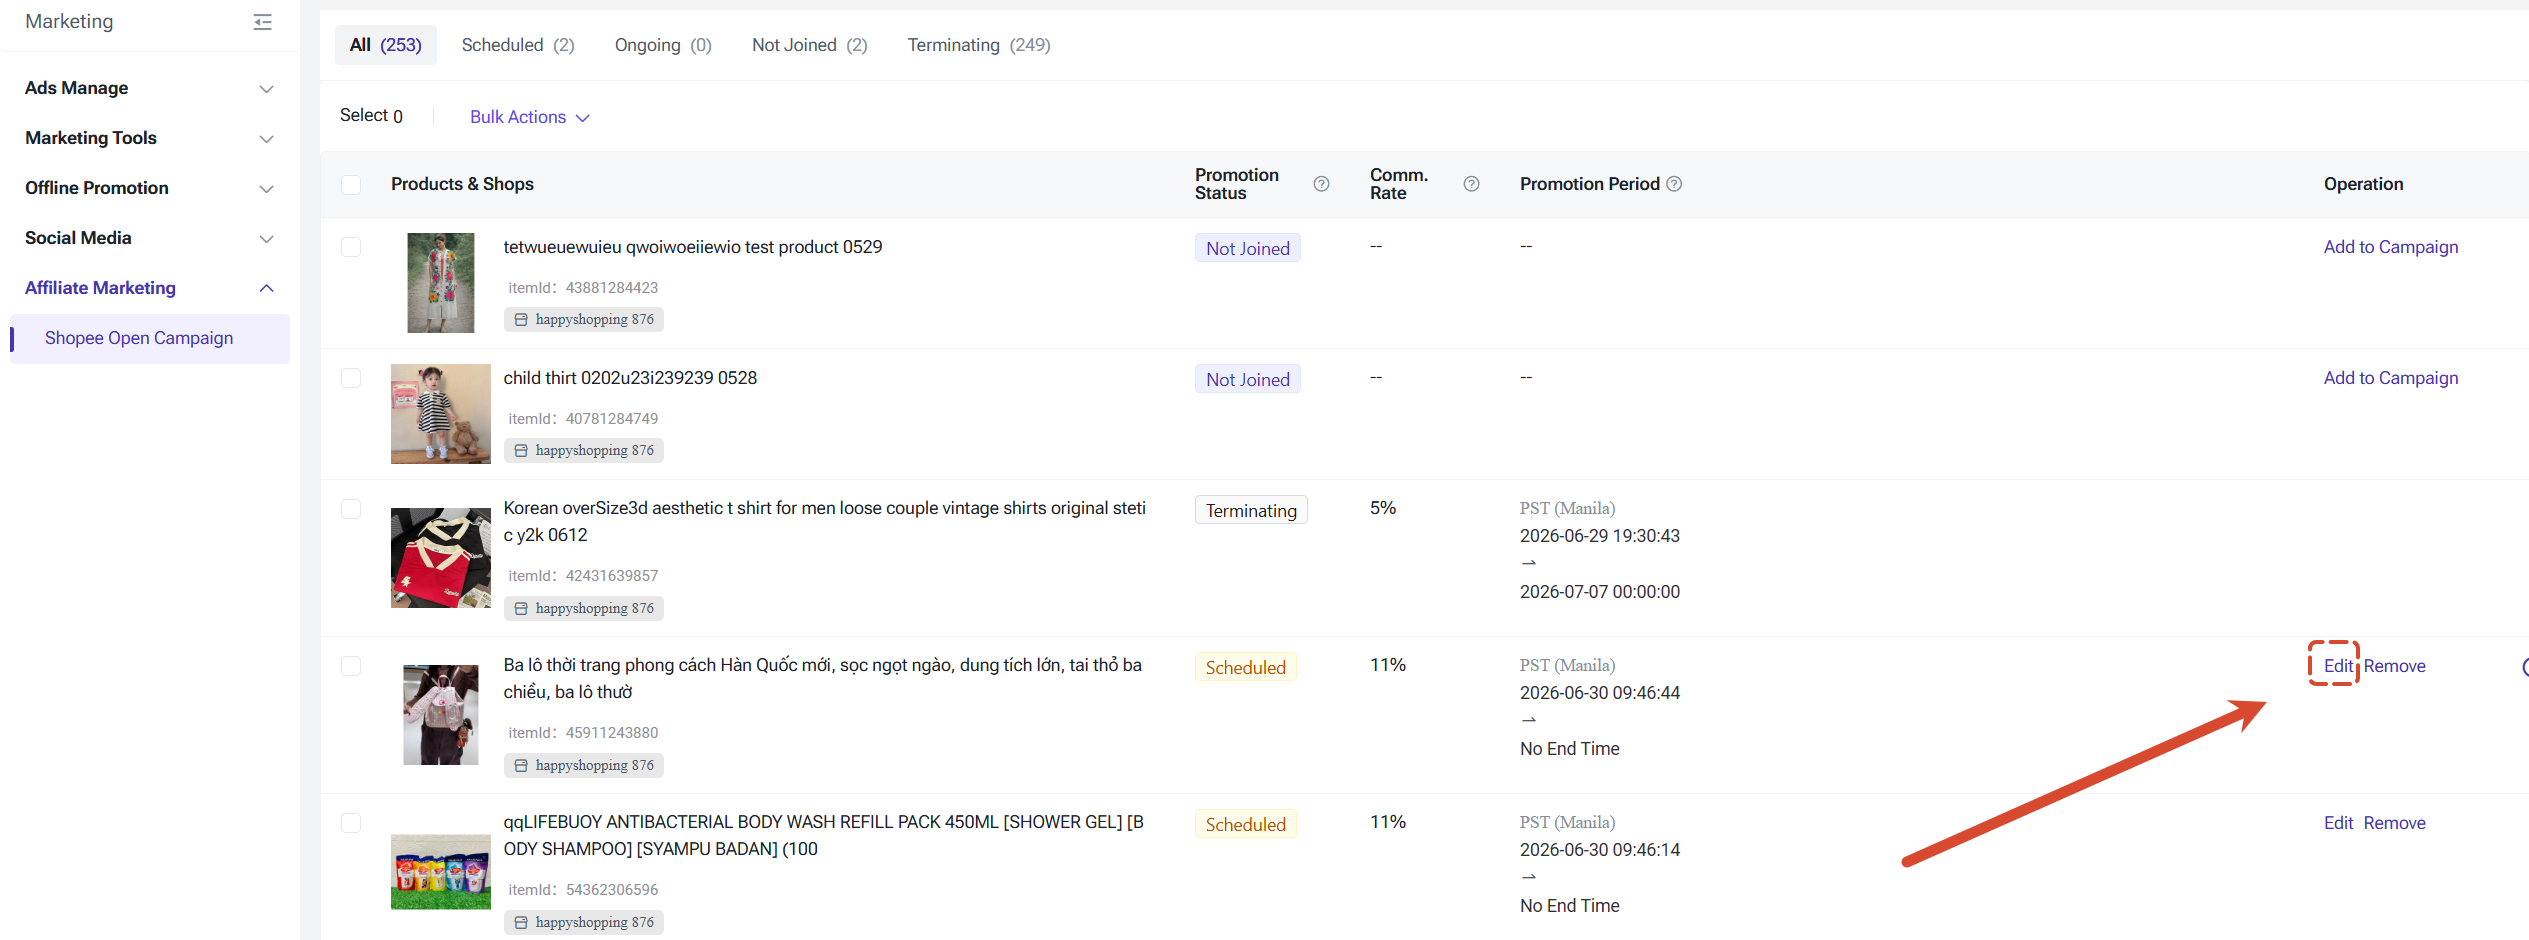Open Comm. Rate help icon
This screenshot has height=940, width=2529.
(x=1471, y=184)
